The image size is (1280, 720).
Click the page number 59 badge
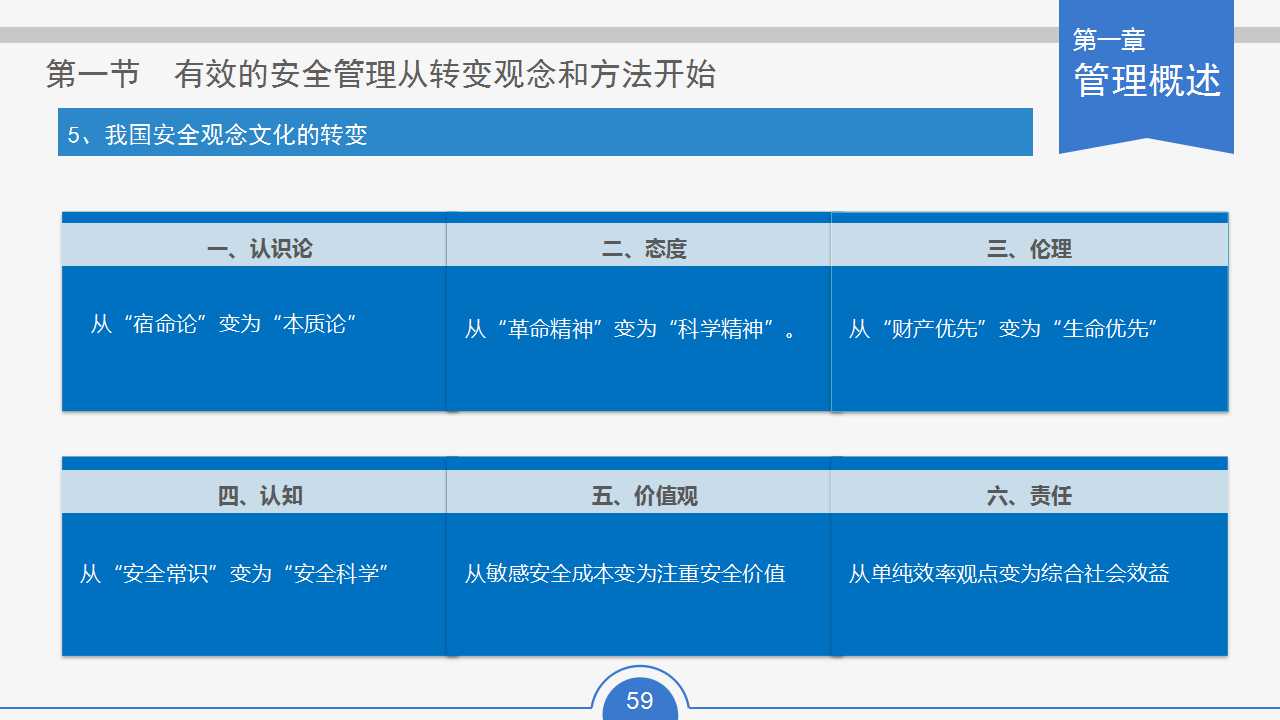[x=640, y=700]
